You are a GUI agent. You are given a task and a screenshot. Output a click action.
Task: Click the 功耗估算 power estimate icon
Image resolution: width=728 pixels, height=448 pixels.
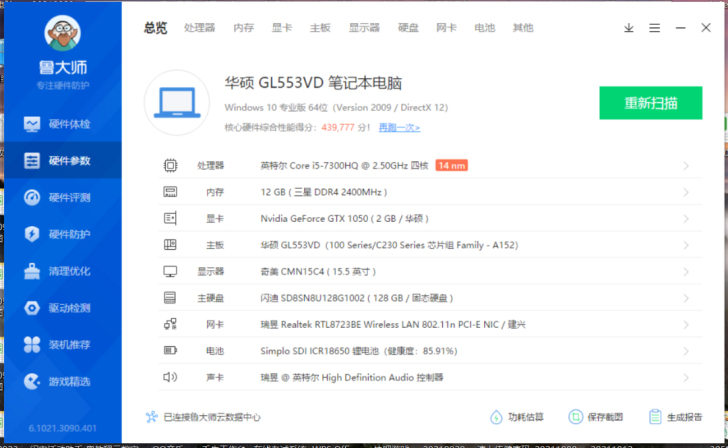coord(496,417)
